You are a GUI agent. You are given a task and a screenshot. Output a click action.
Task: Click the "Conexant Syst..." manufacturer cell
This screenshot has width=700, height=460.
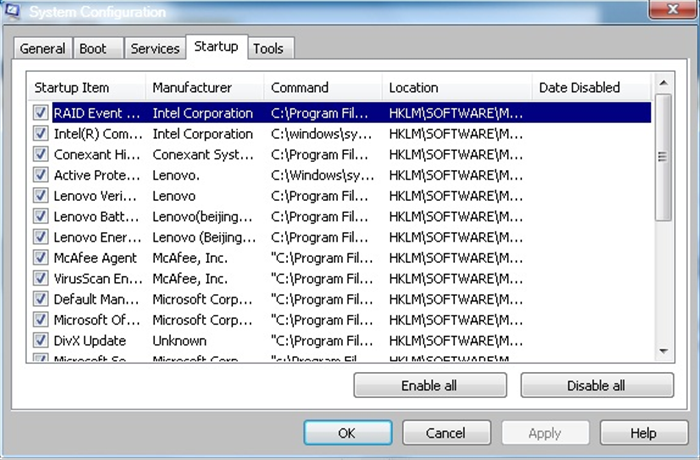(x=203, y=155)
